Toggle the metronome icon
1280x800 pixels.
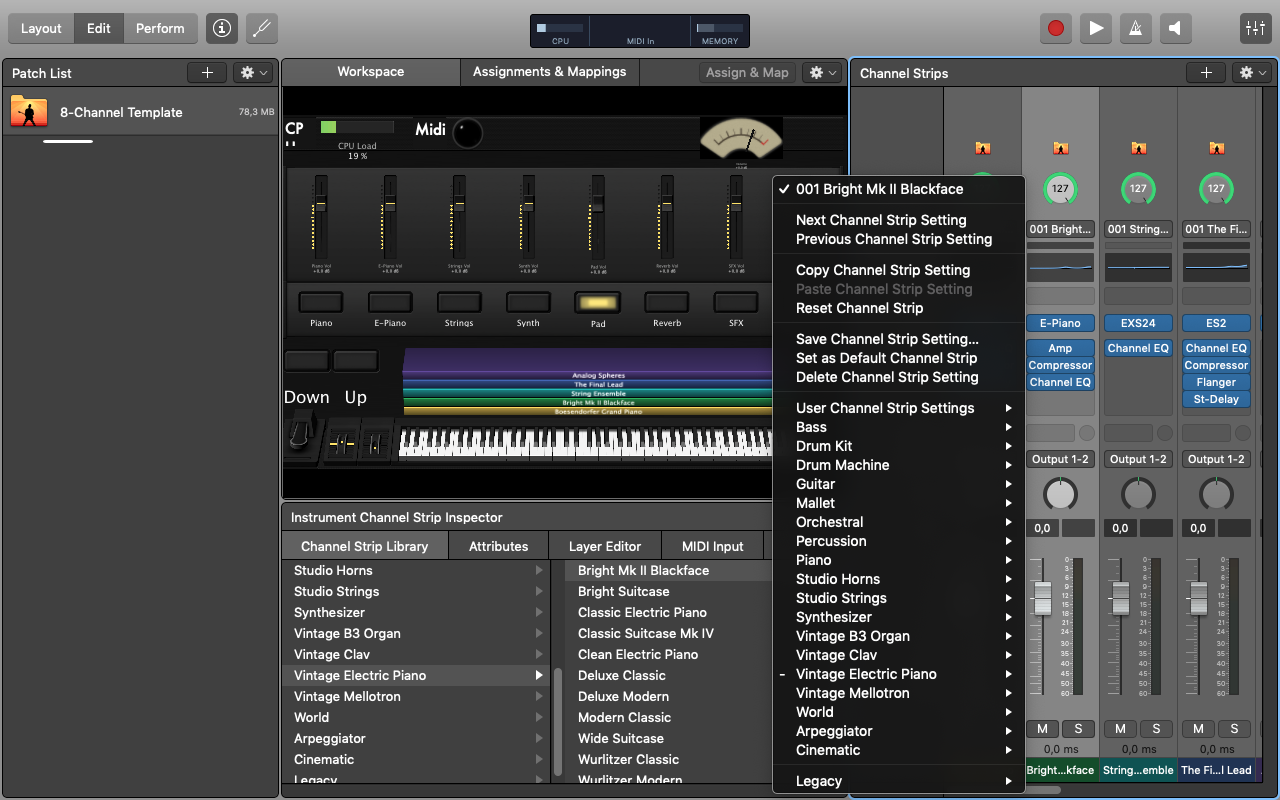pos(1135,28)
